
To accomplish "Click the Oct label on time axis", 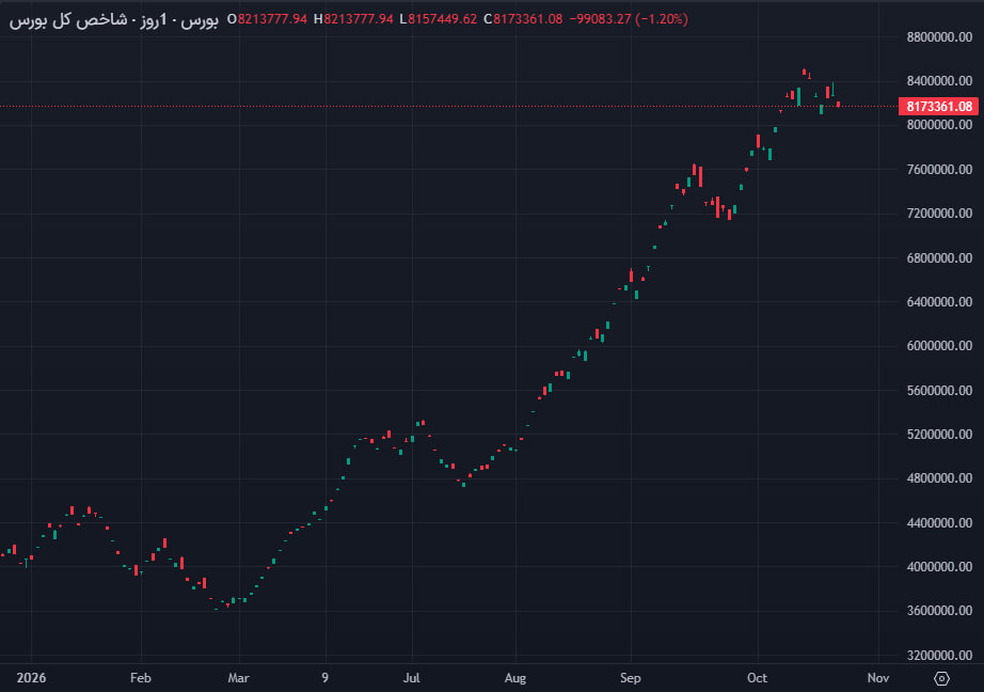I will point(757,678).
